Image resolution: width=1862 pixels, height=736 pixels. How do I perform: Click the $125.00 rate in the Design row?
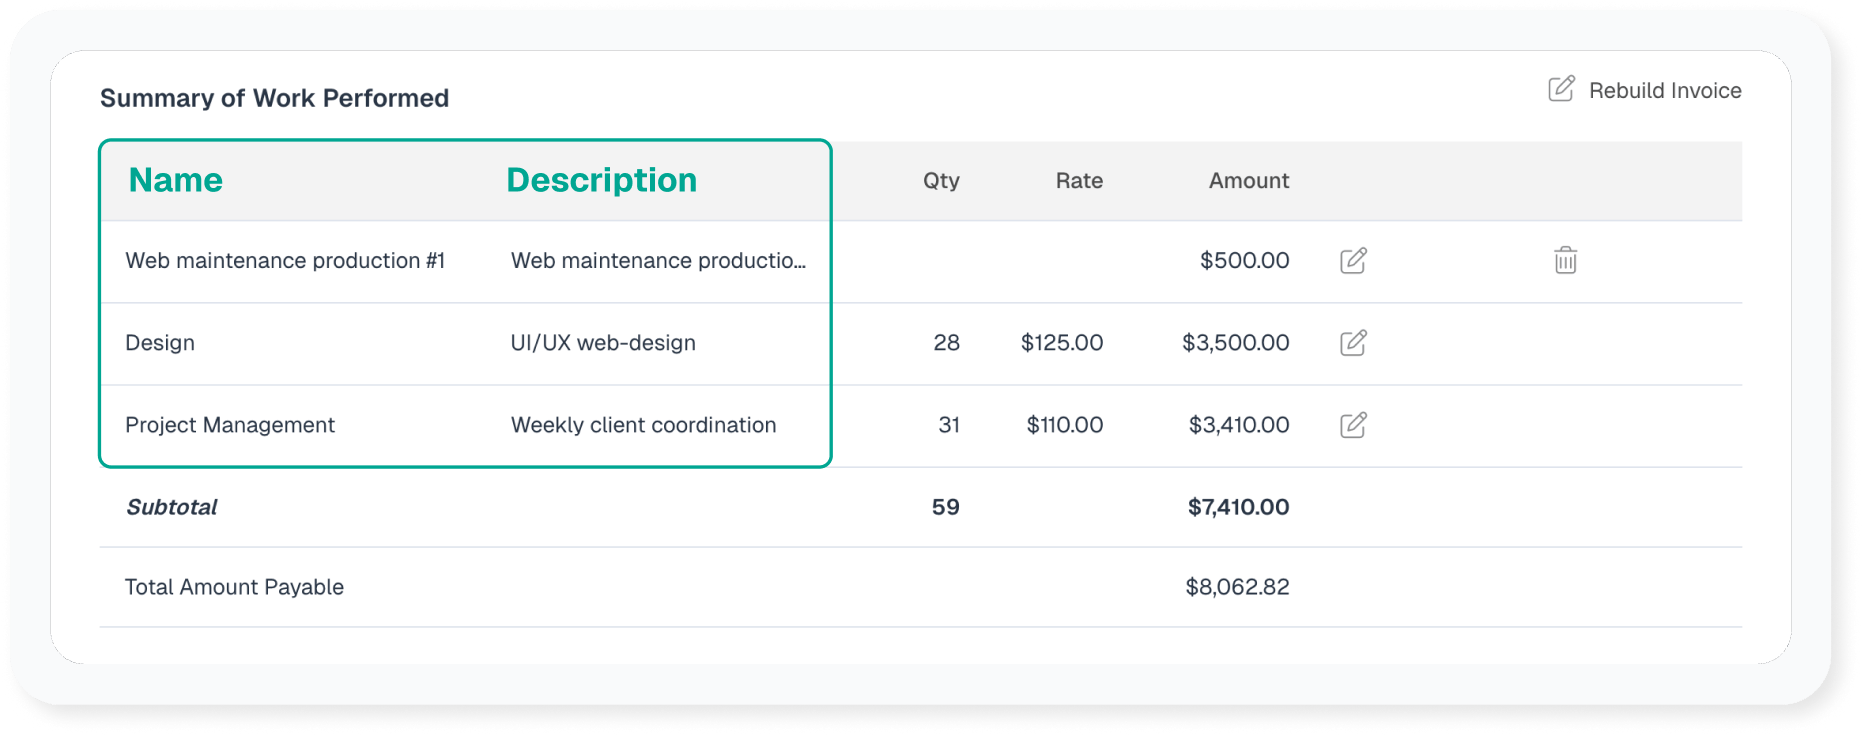coord(1061,343)
